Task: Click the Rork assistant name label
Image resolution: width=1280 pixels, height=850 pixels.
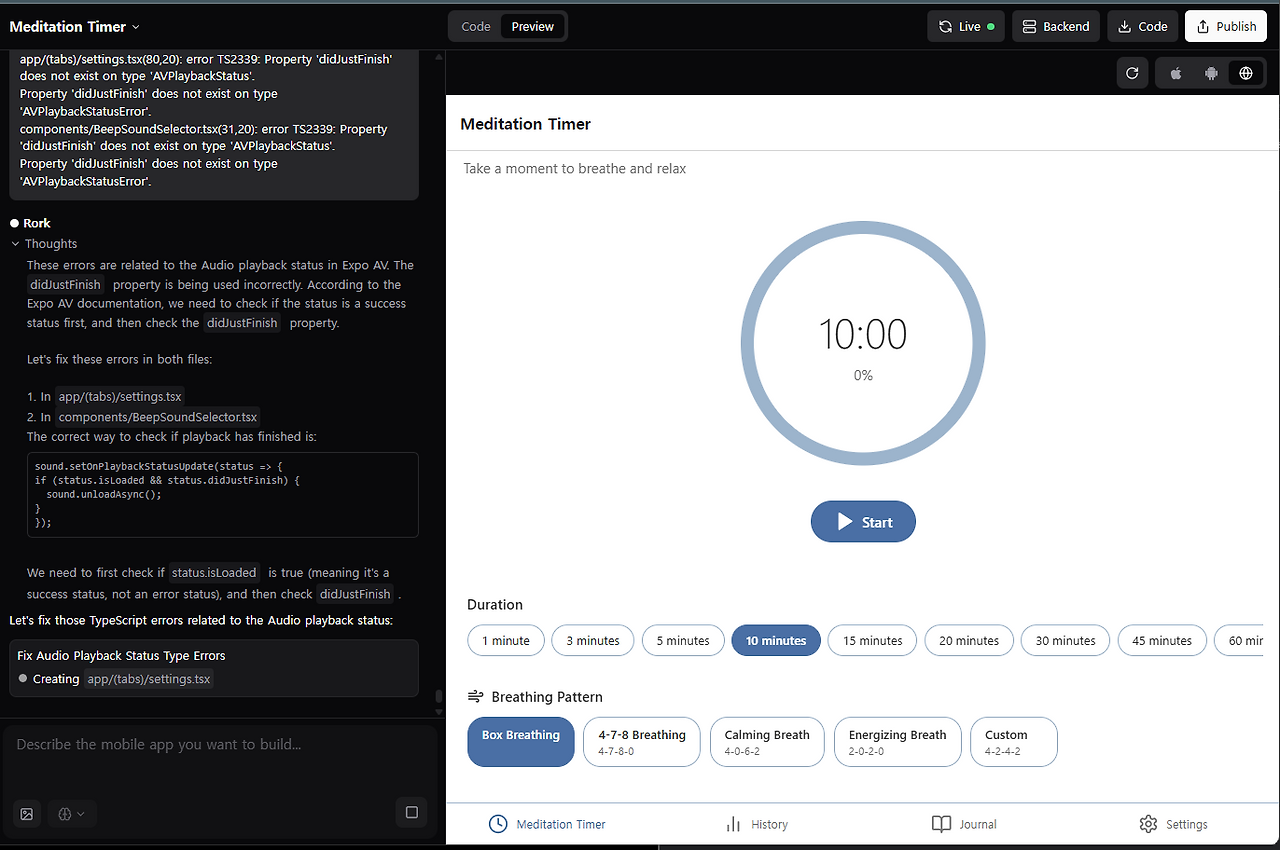Action: 37,223
